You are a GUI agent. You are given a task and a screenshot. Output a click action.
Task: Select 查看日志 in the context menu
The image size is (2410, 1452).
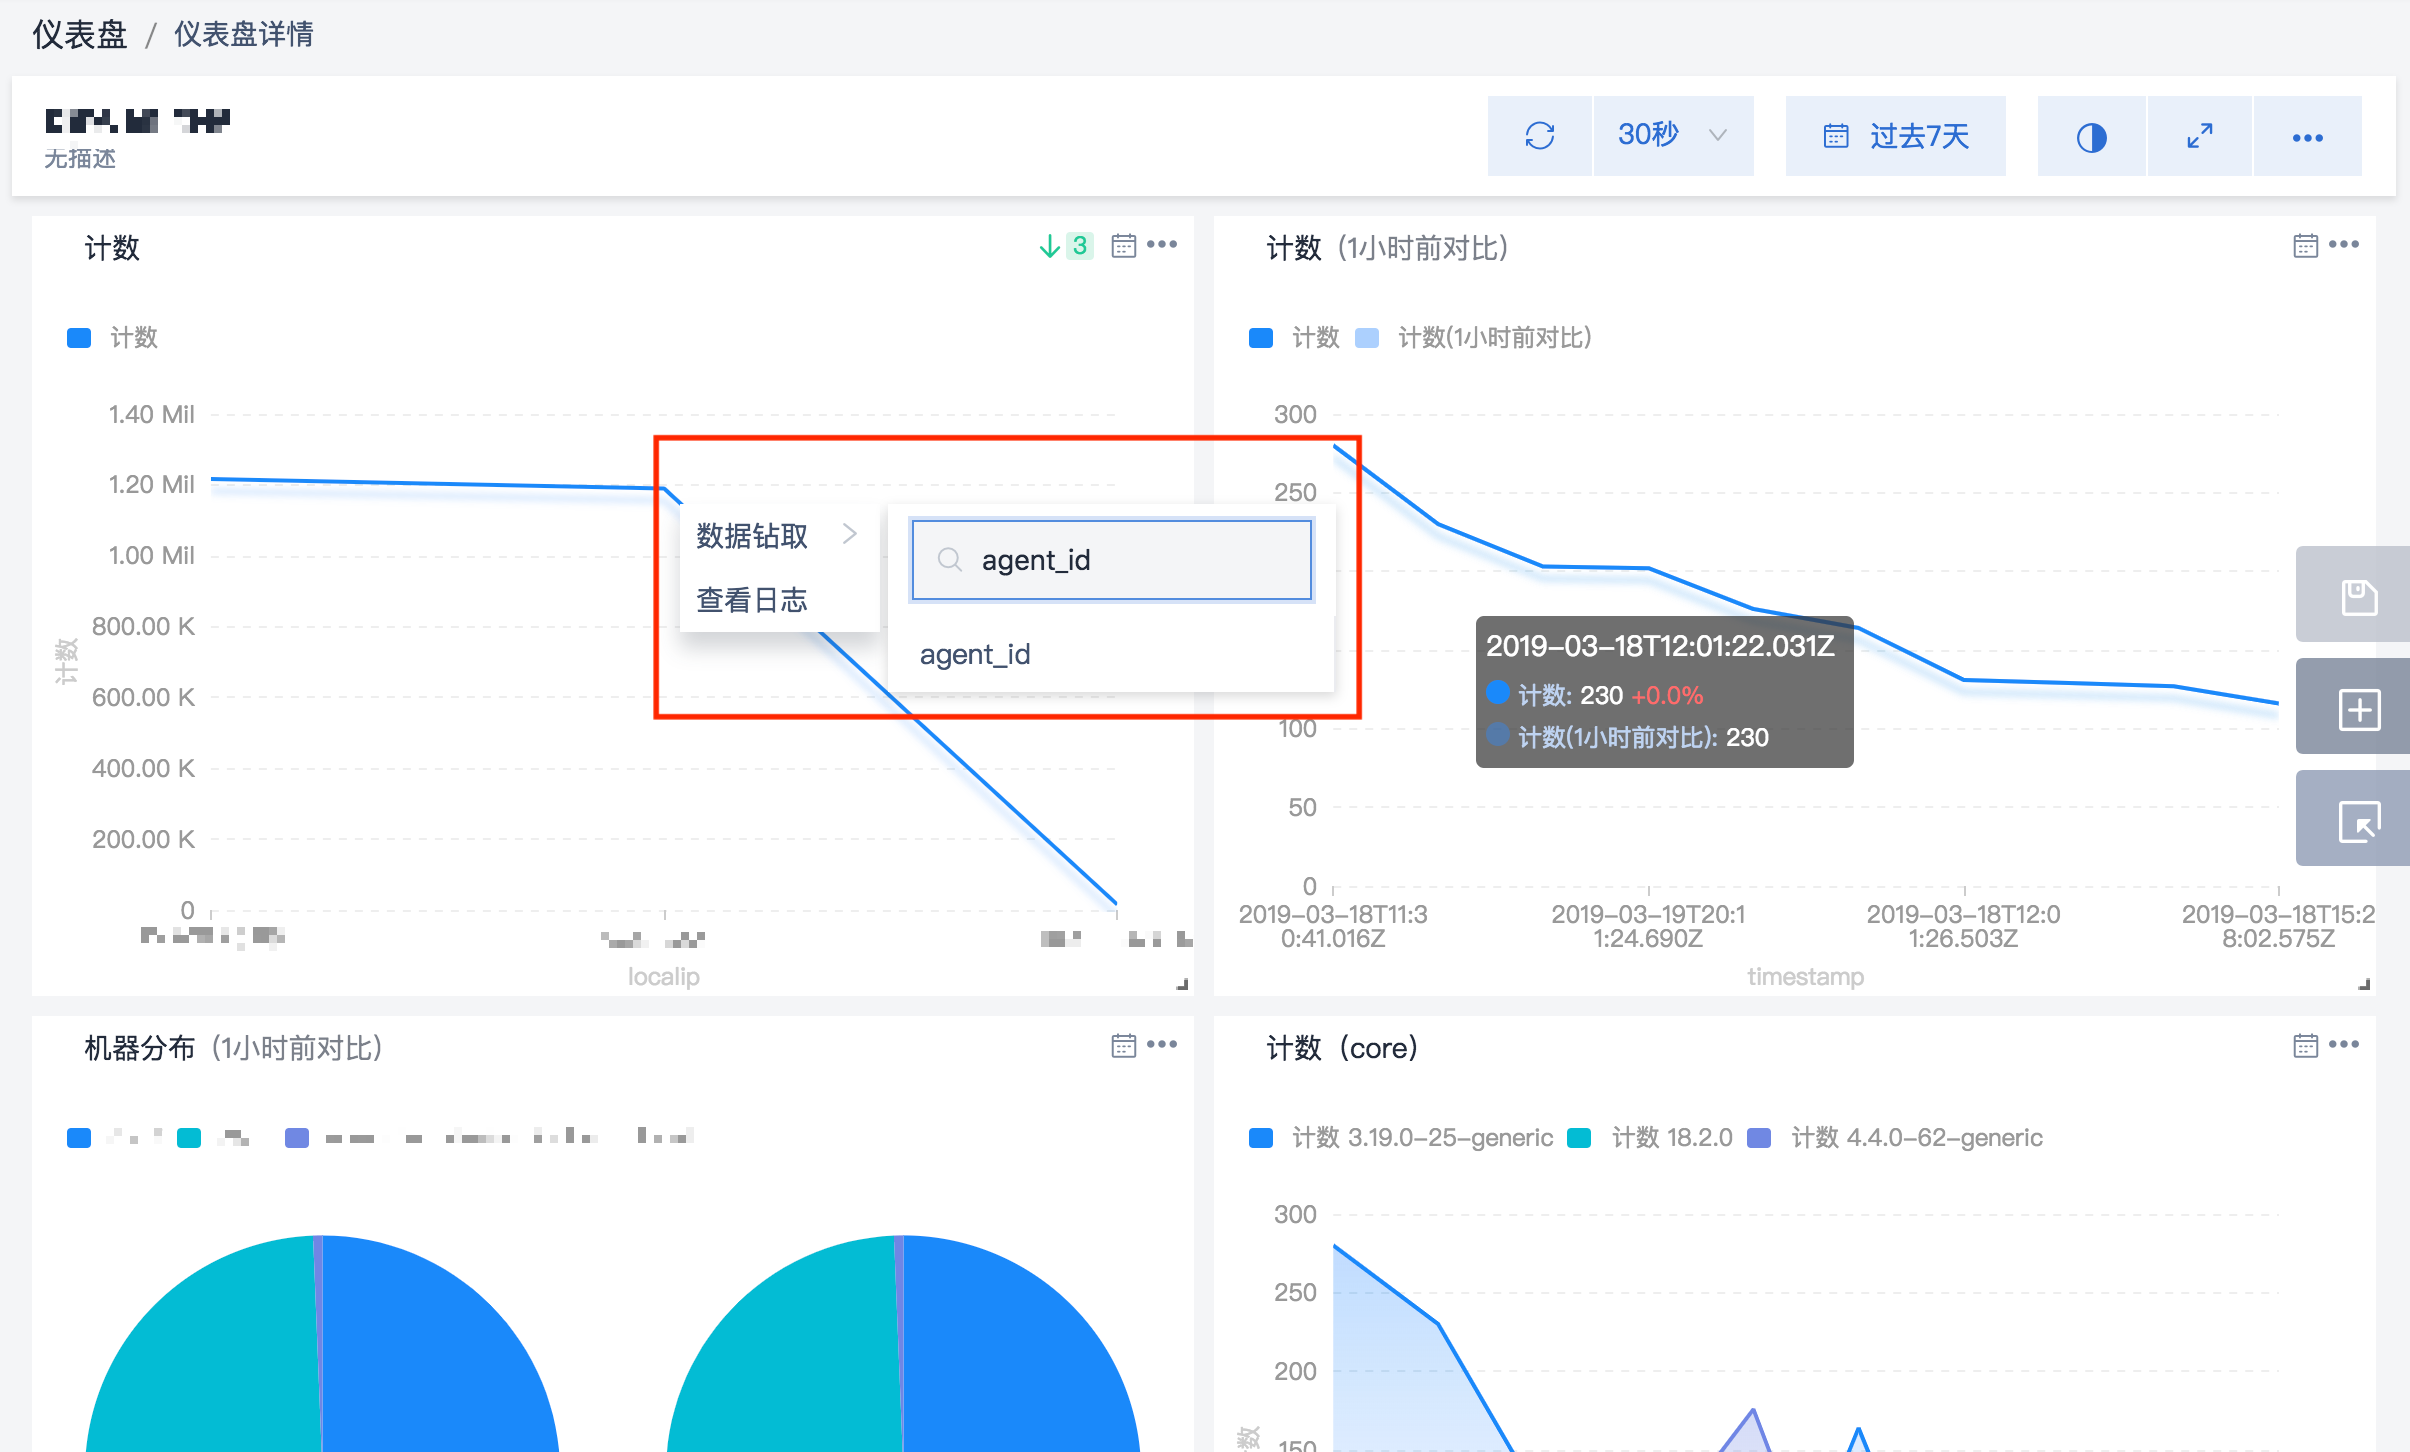pos(779,600)
